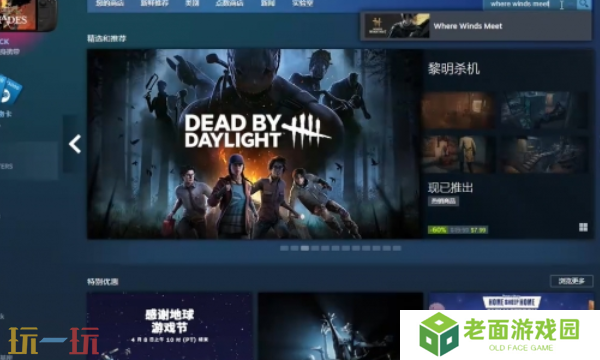This screenshot has width=600, height=360.
Task: Open the 您的商店 store menu
Action: pyautogui.click(x=109, y=3)
